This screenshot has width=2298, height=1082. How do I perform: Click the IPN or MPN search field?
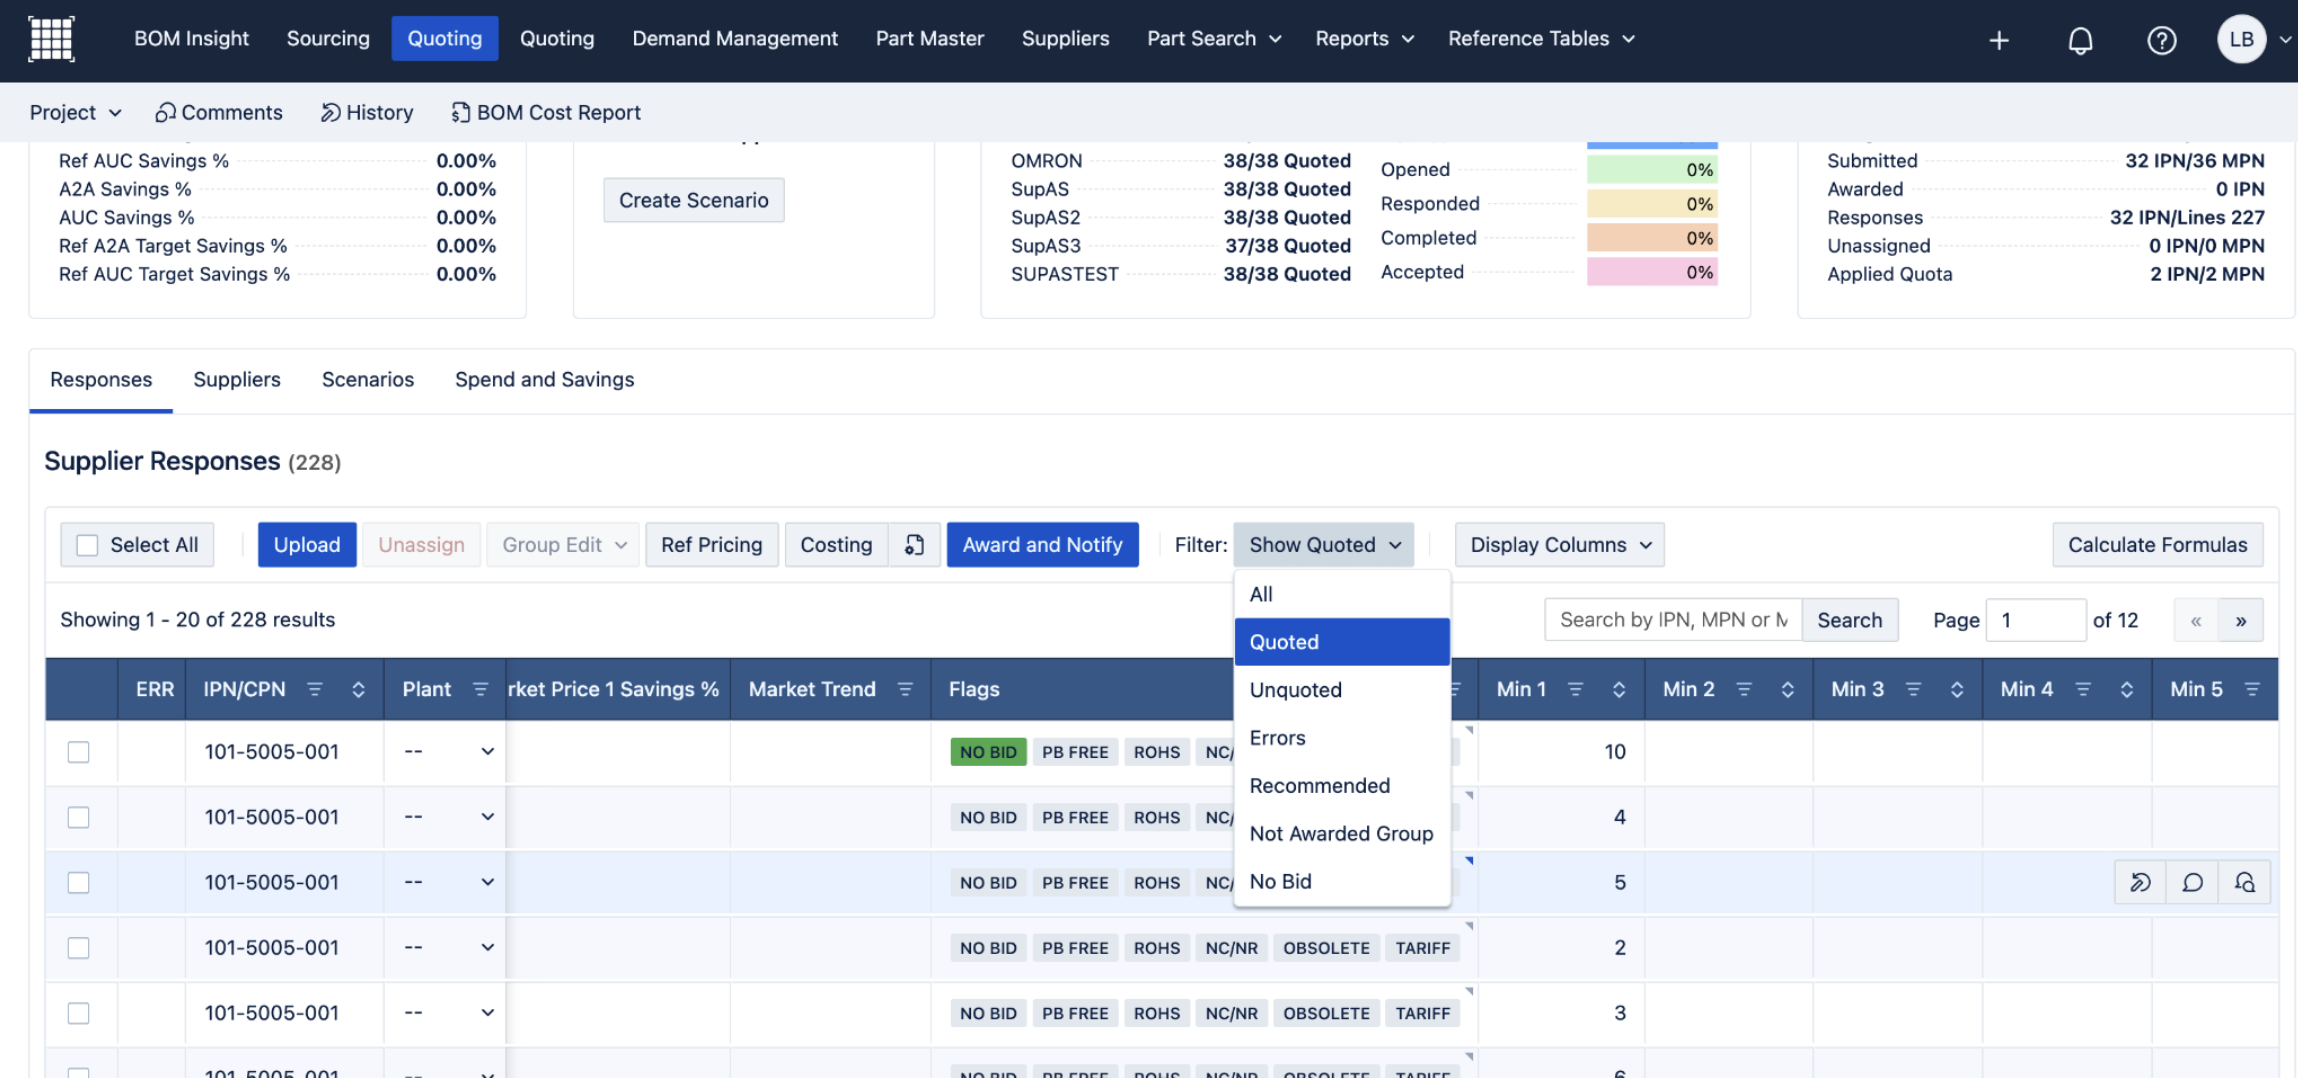pyautogui.click(x=1672, y=620)
